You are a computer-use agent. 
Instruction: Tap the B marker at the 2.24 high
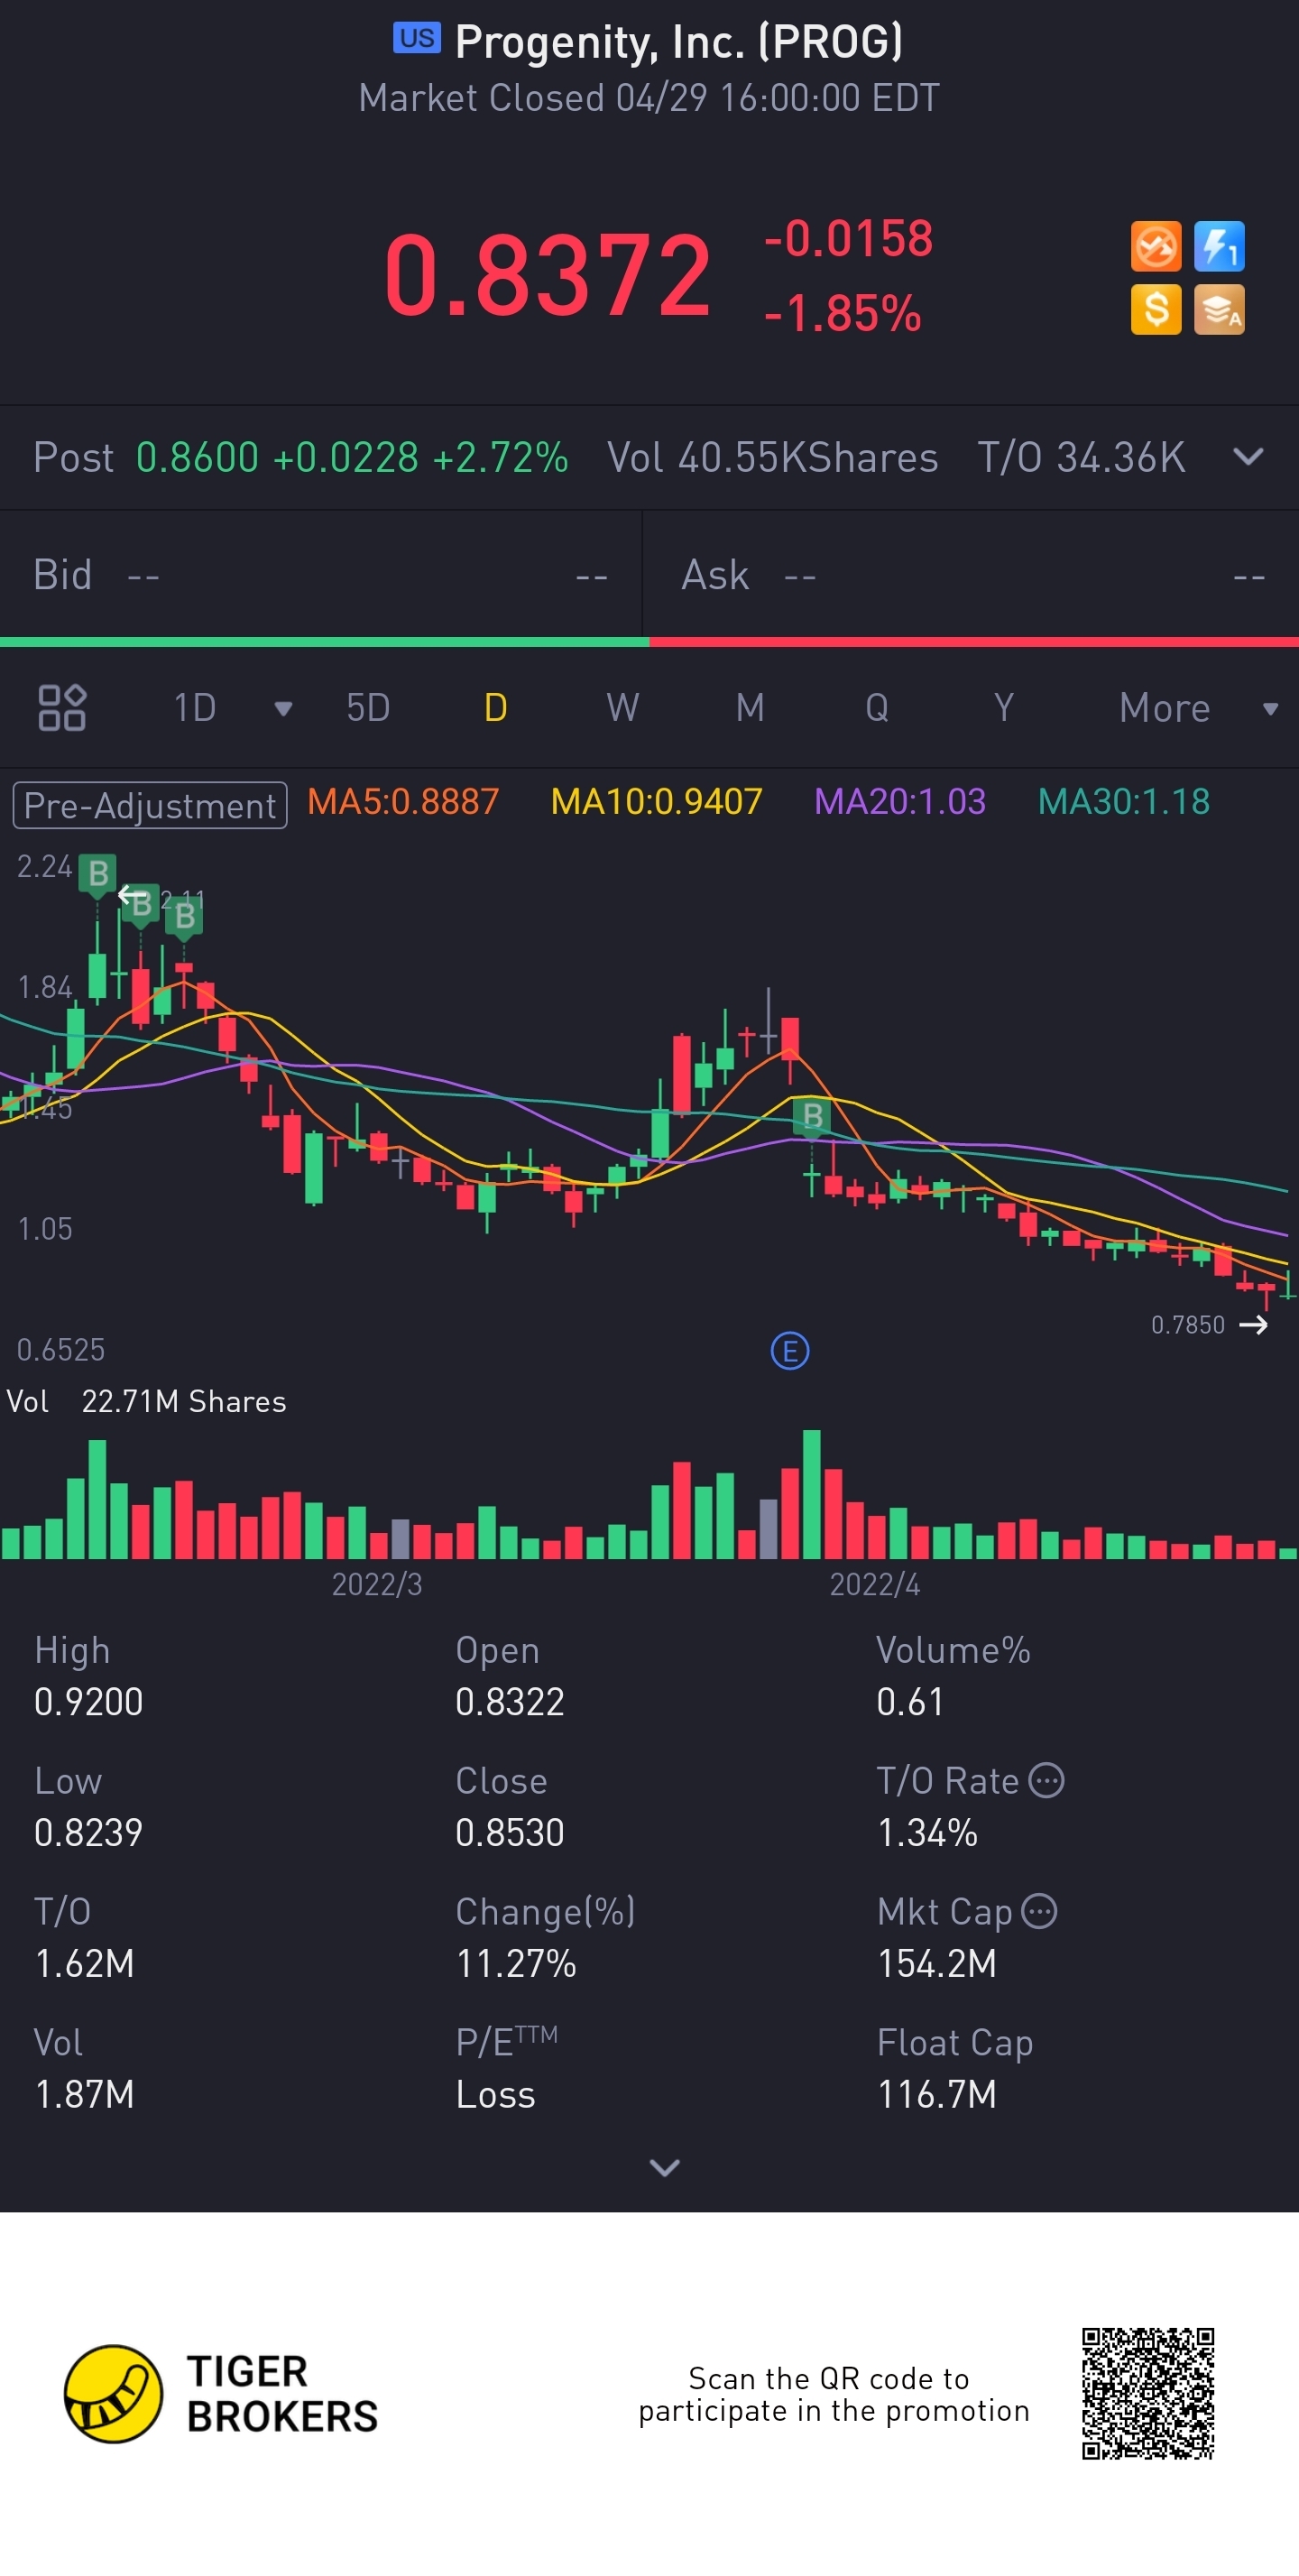tap(97, 875)
